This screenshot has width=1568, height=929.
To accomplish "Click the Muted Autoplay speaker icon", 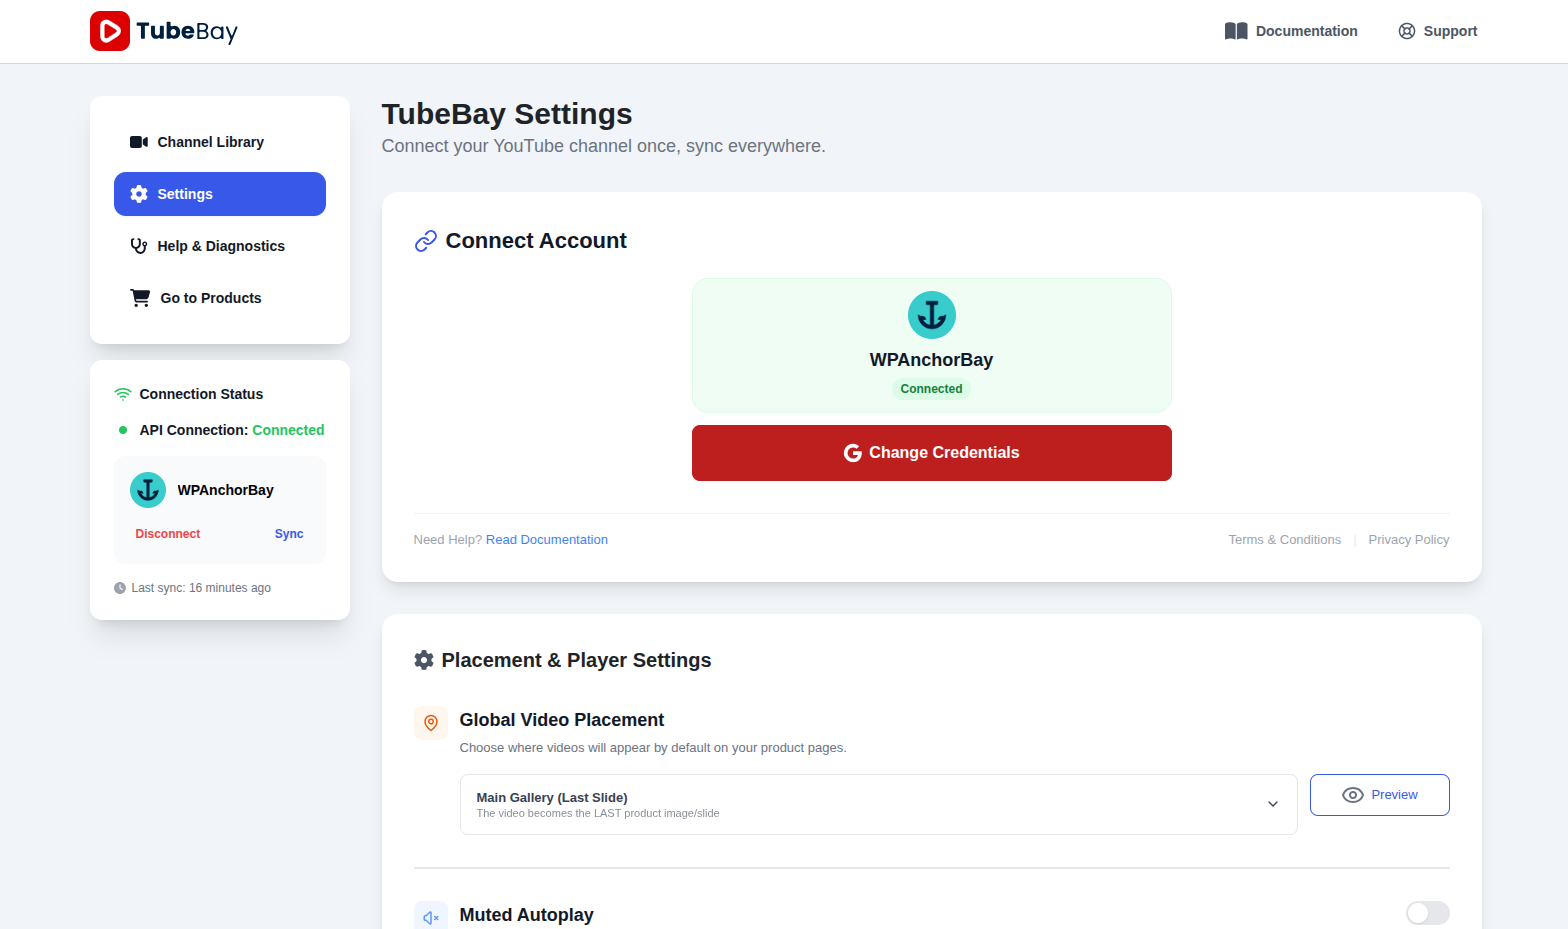I will click(x=431, y=917).
